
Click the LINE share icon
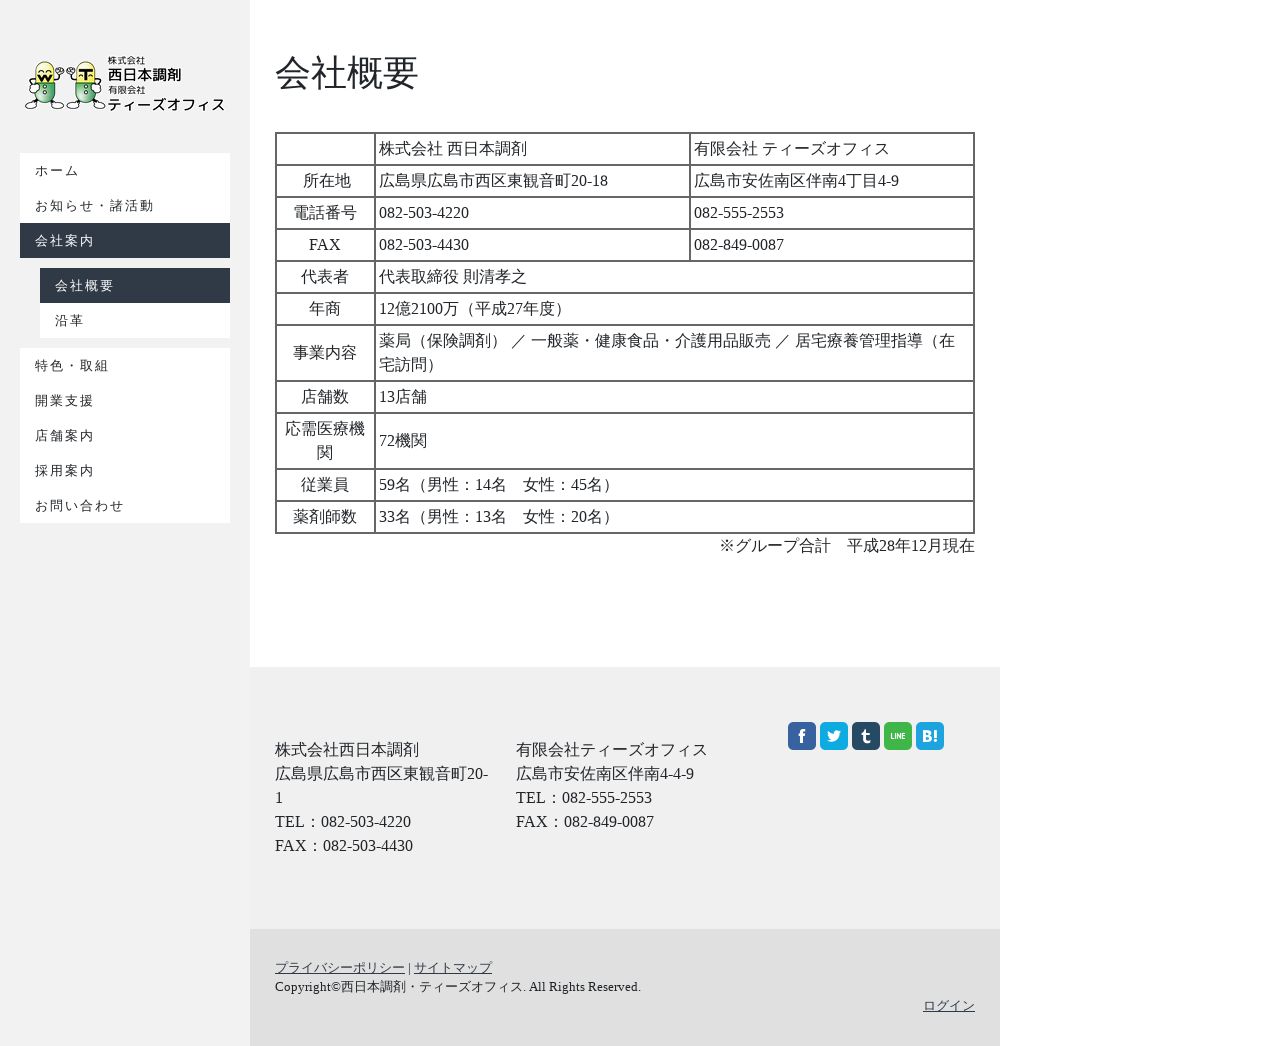click(x=898, y=736)
